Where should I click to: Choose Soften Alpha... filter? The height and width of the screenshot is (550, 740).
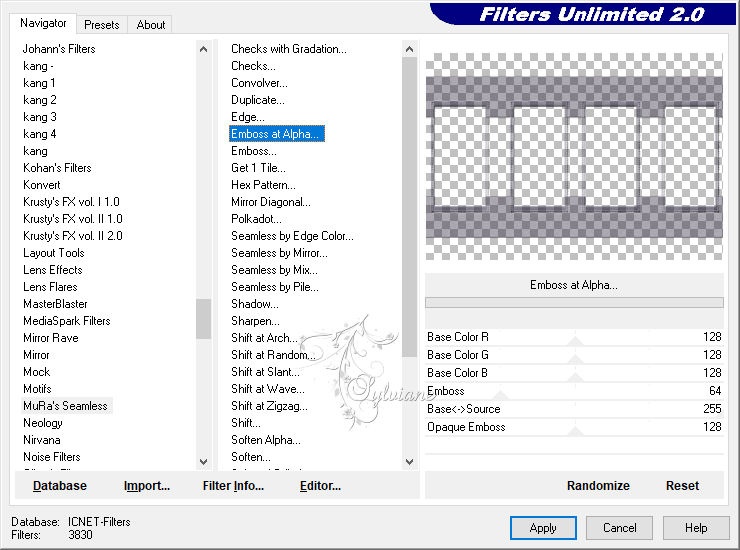pyautogui.click(x=266, y=440)
